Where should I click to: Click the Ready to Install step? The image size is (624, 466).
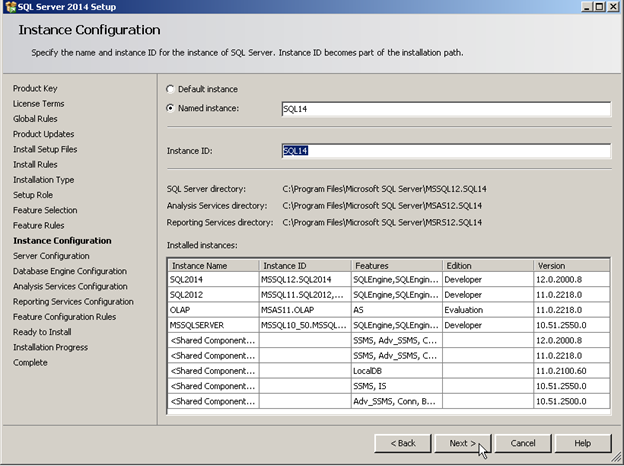click(42, 332)
